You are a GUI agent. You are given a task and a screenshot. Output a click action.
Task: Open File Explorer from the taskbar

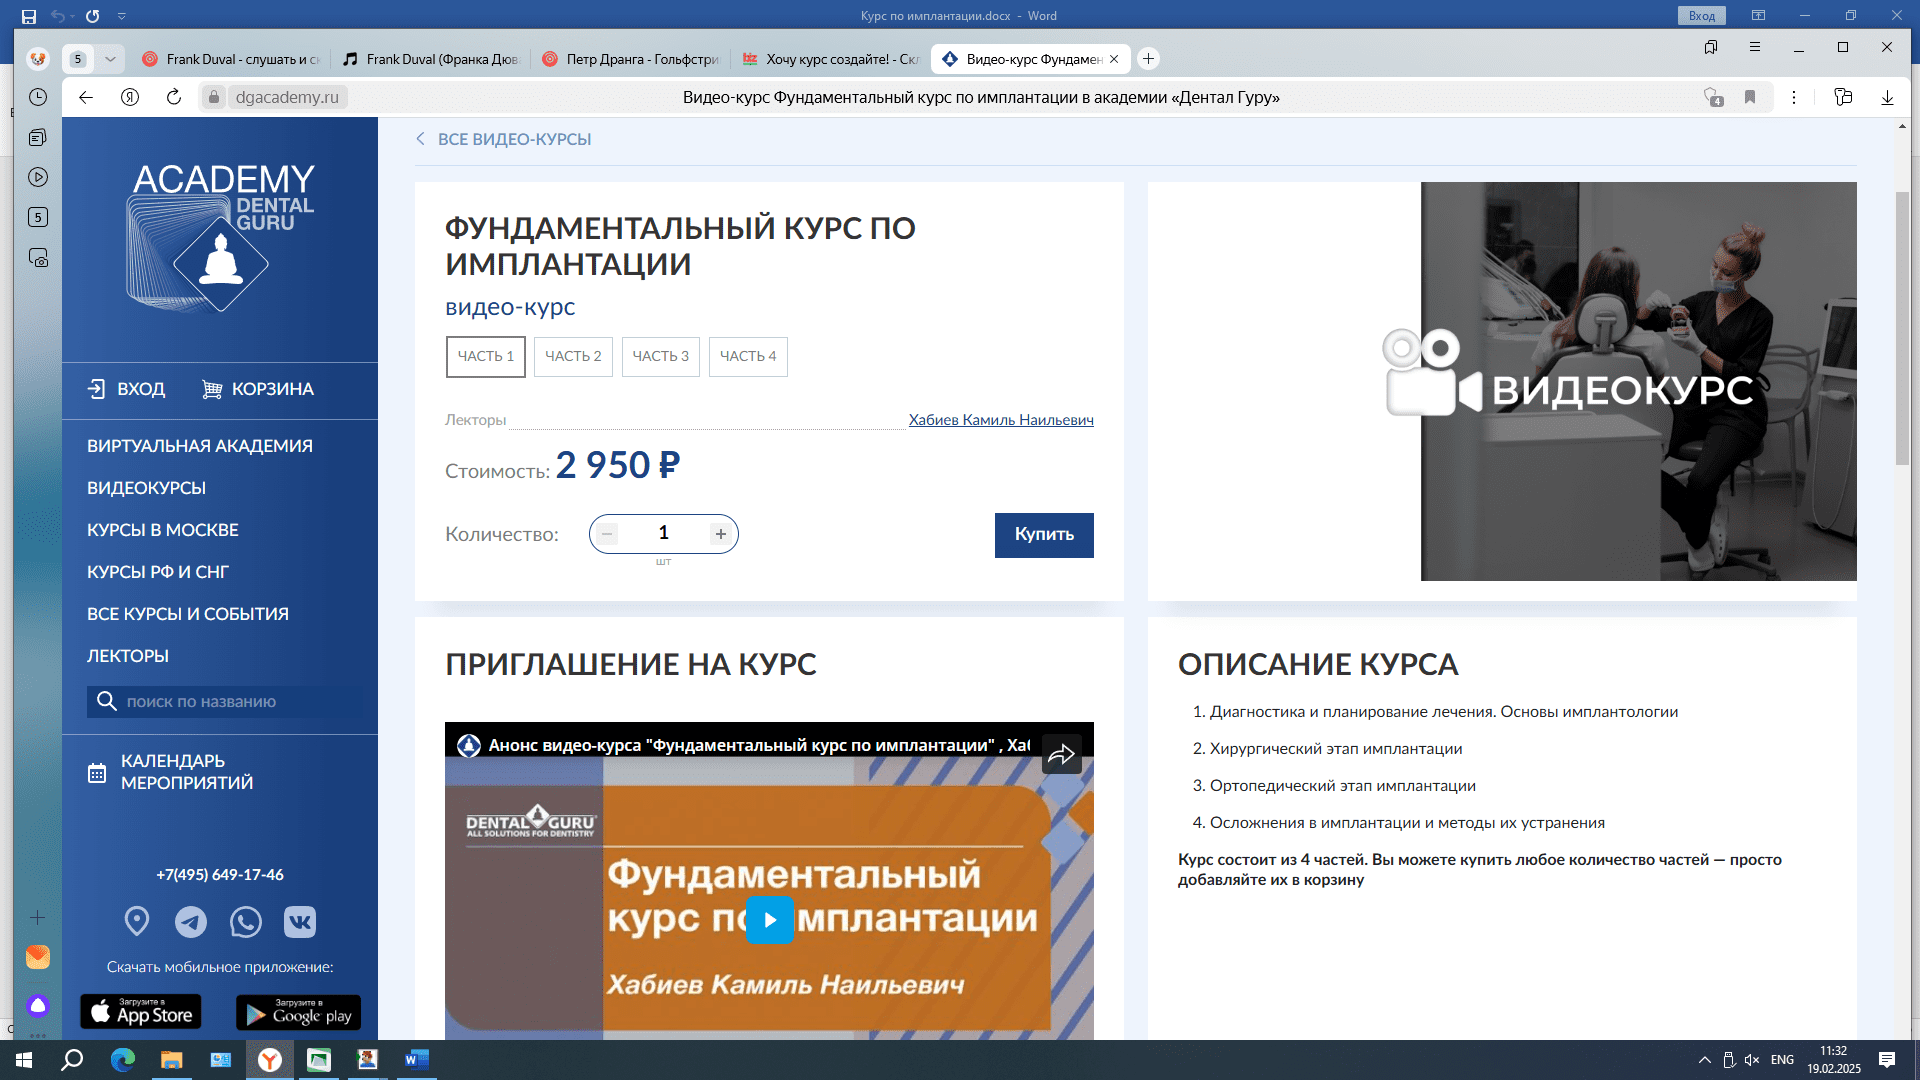pos(172,1060)
